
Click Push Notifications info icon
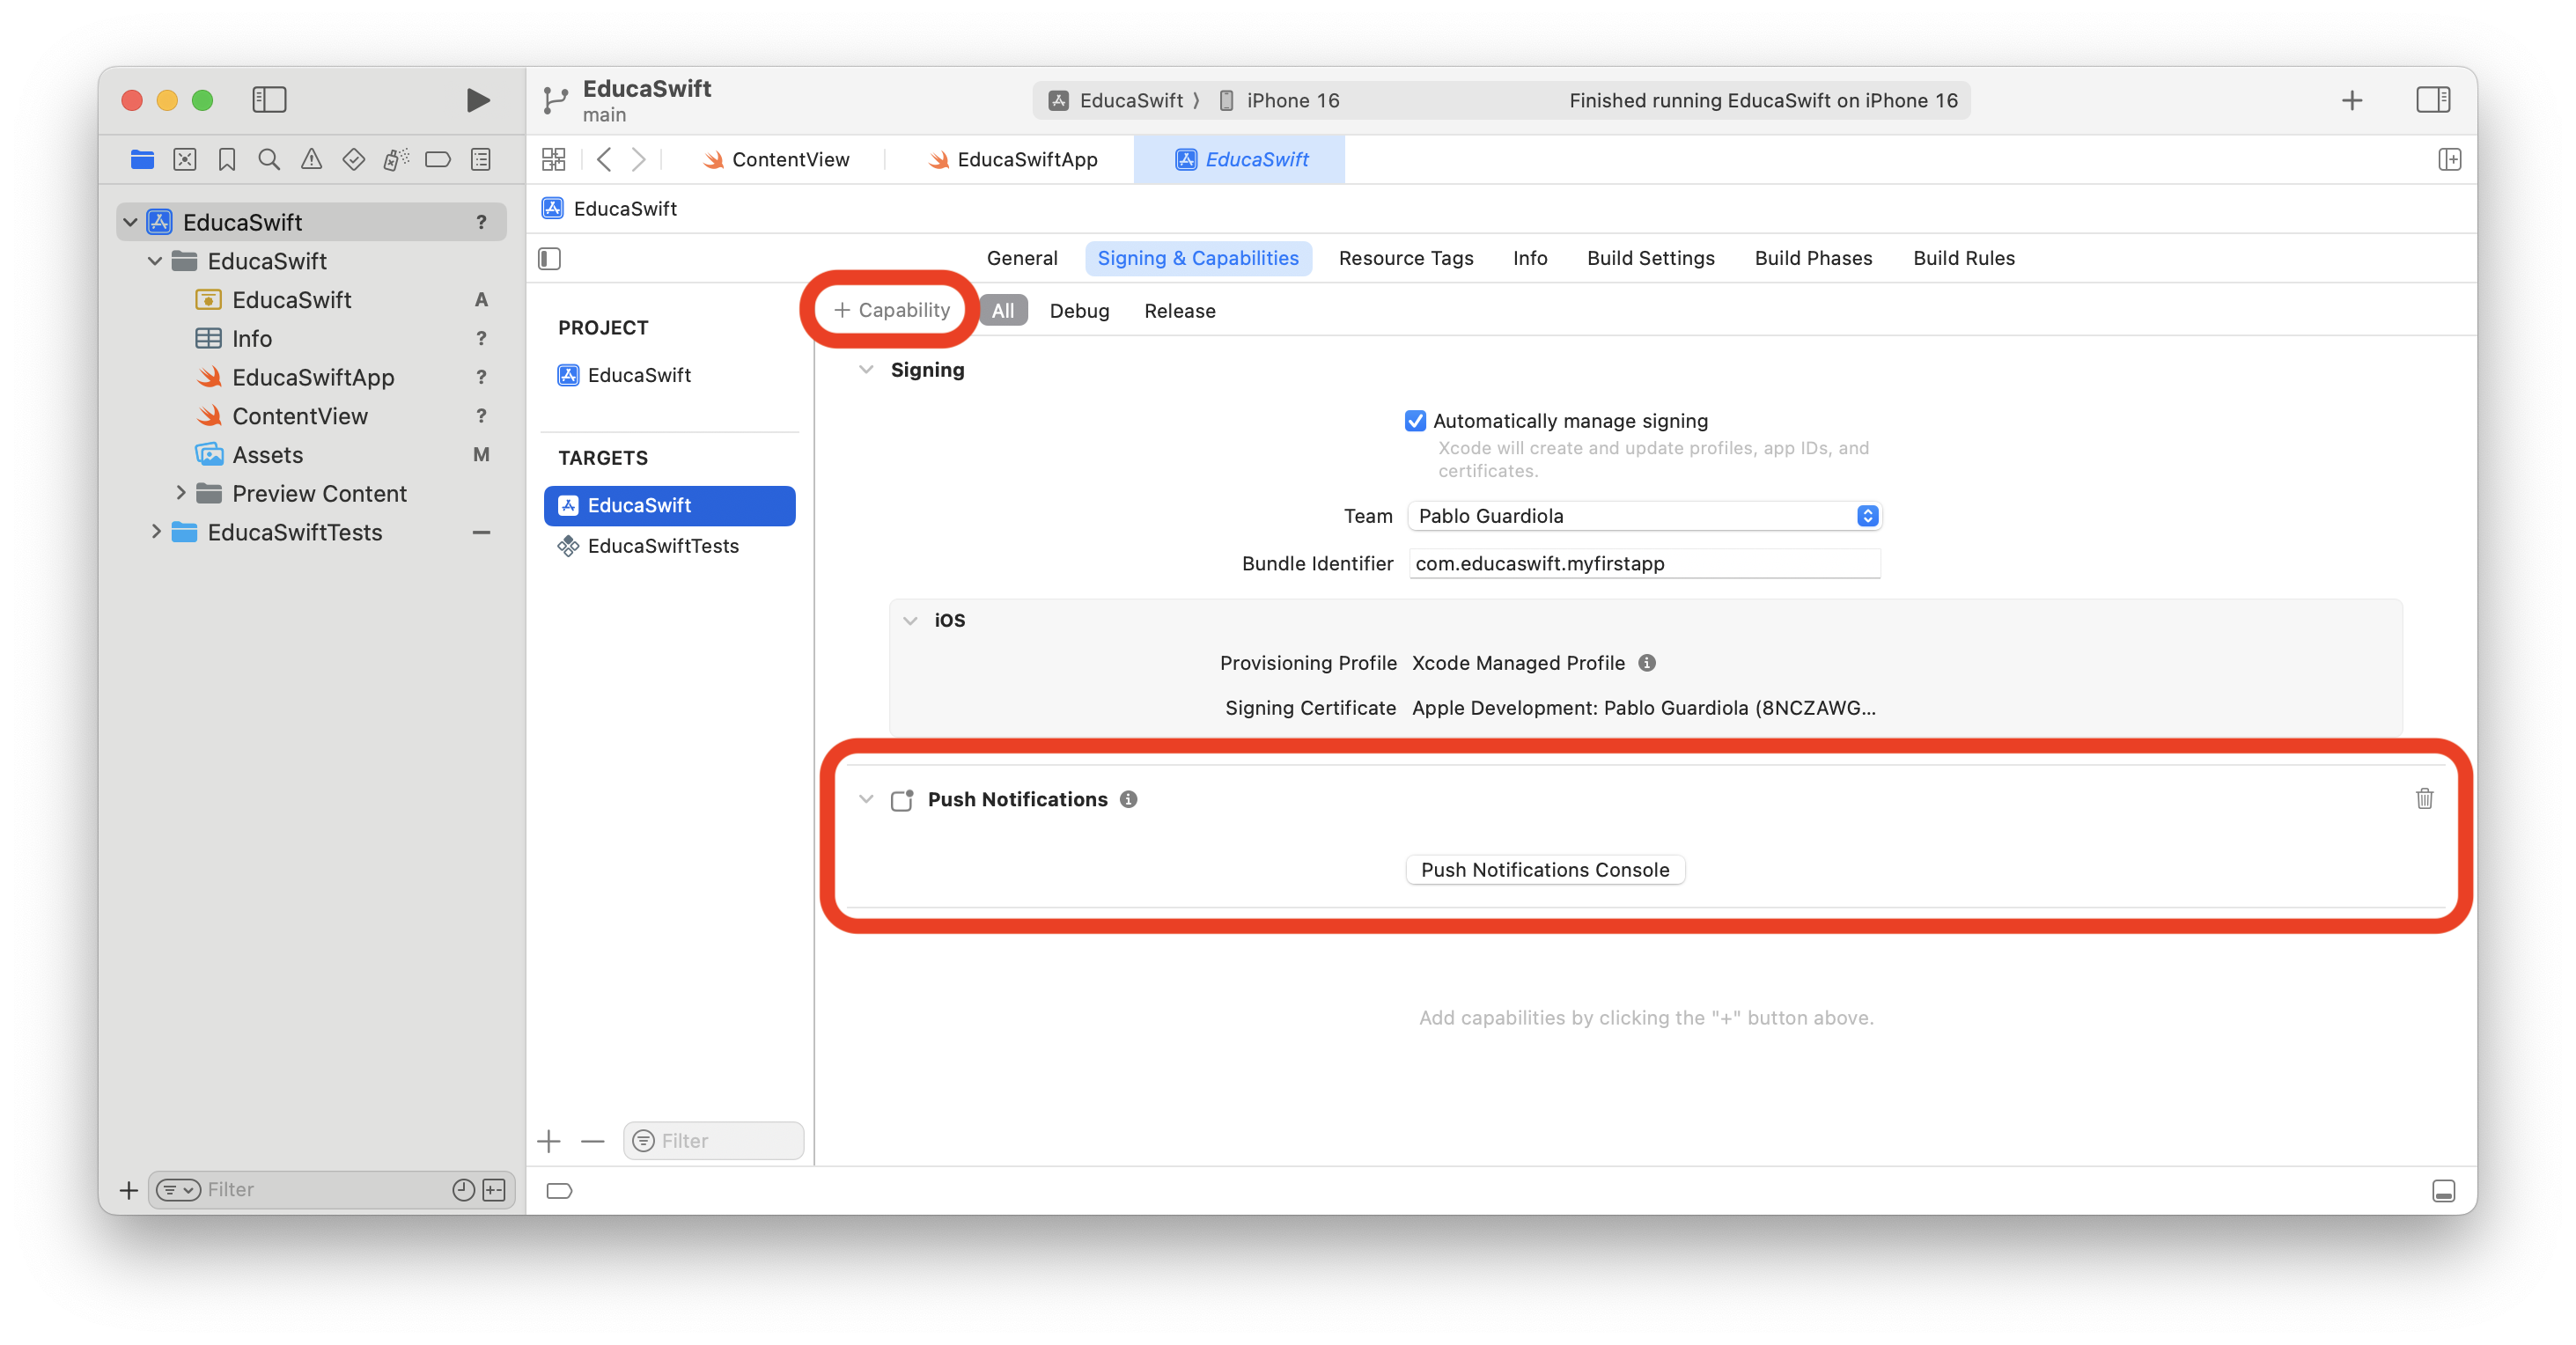click(x=1128, y=799)
